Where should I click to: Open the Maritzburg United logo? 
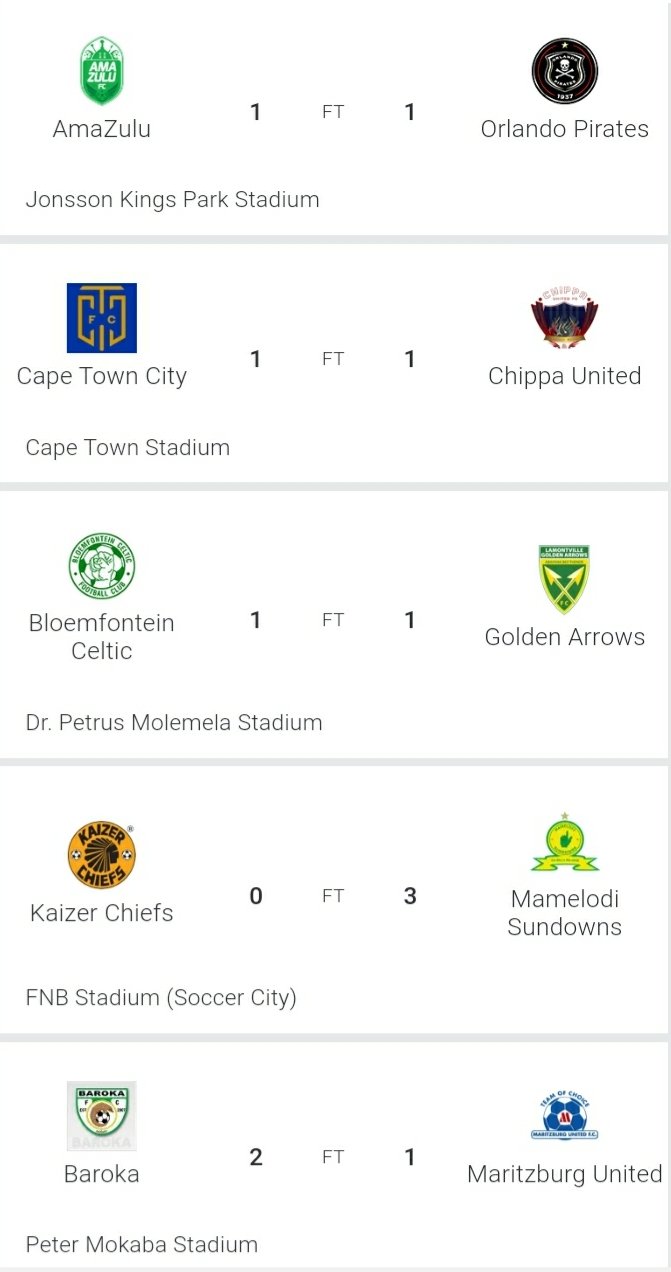(564, 1116)
